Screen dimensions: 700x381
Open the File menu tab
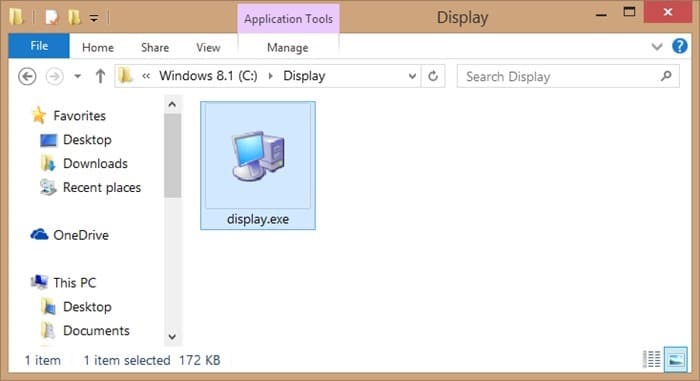pyautogui.click(x=39, y=46)
